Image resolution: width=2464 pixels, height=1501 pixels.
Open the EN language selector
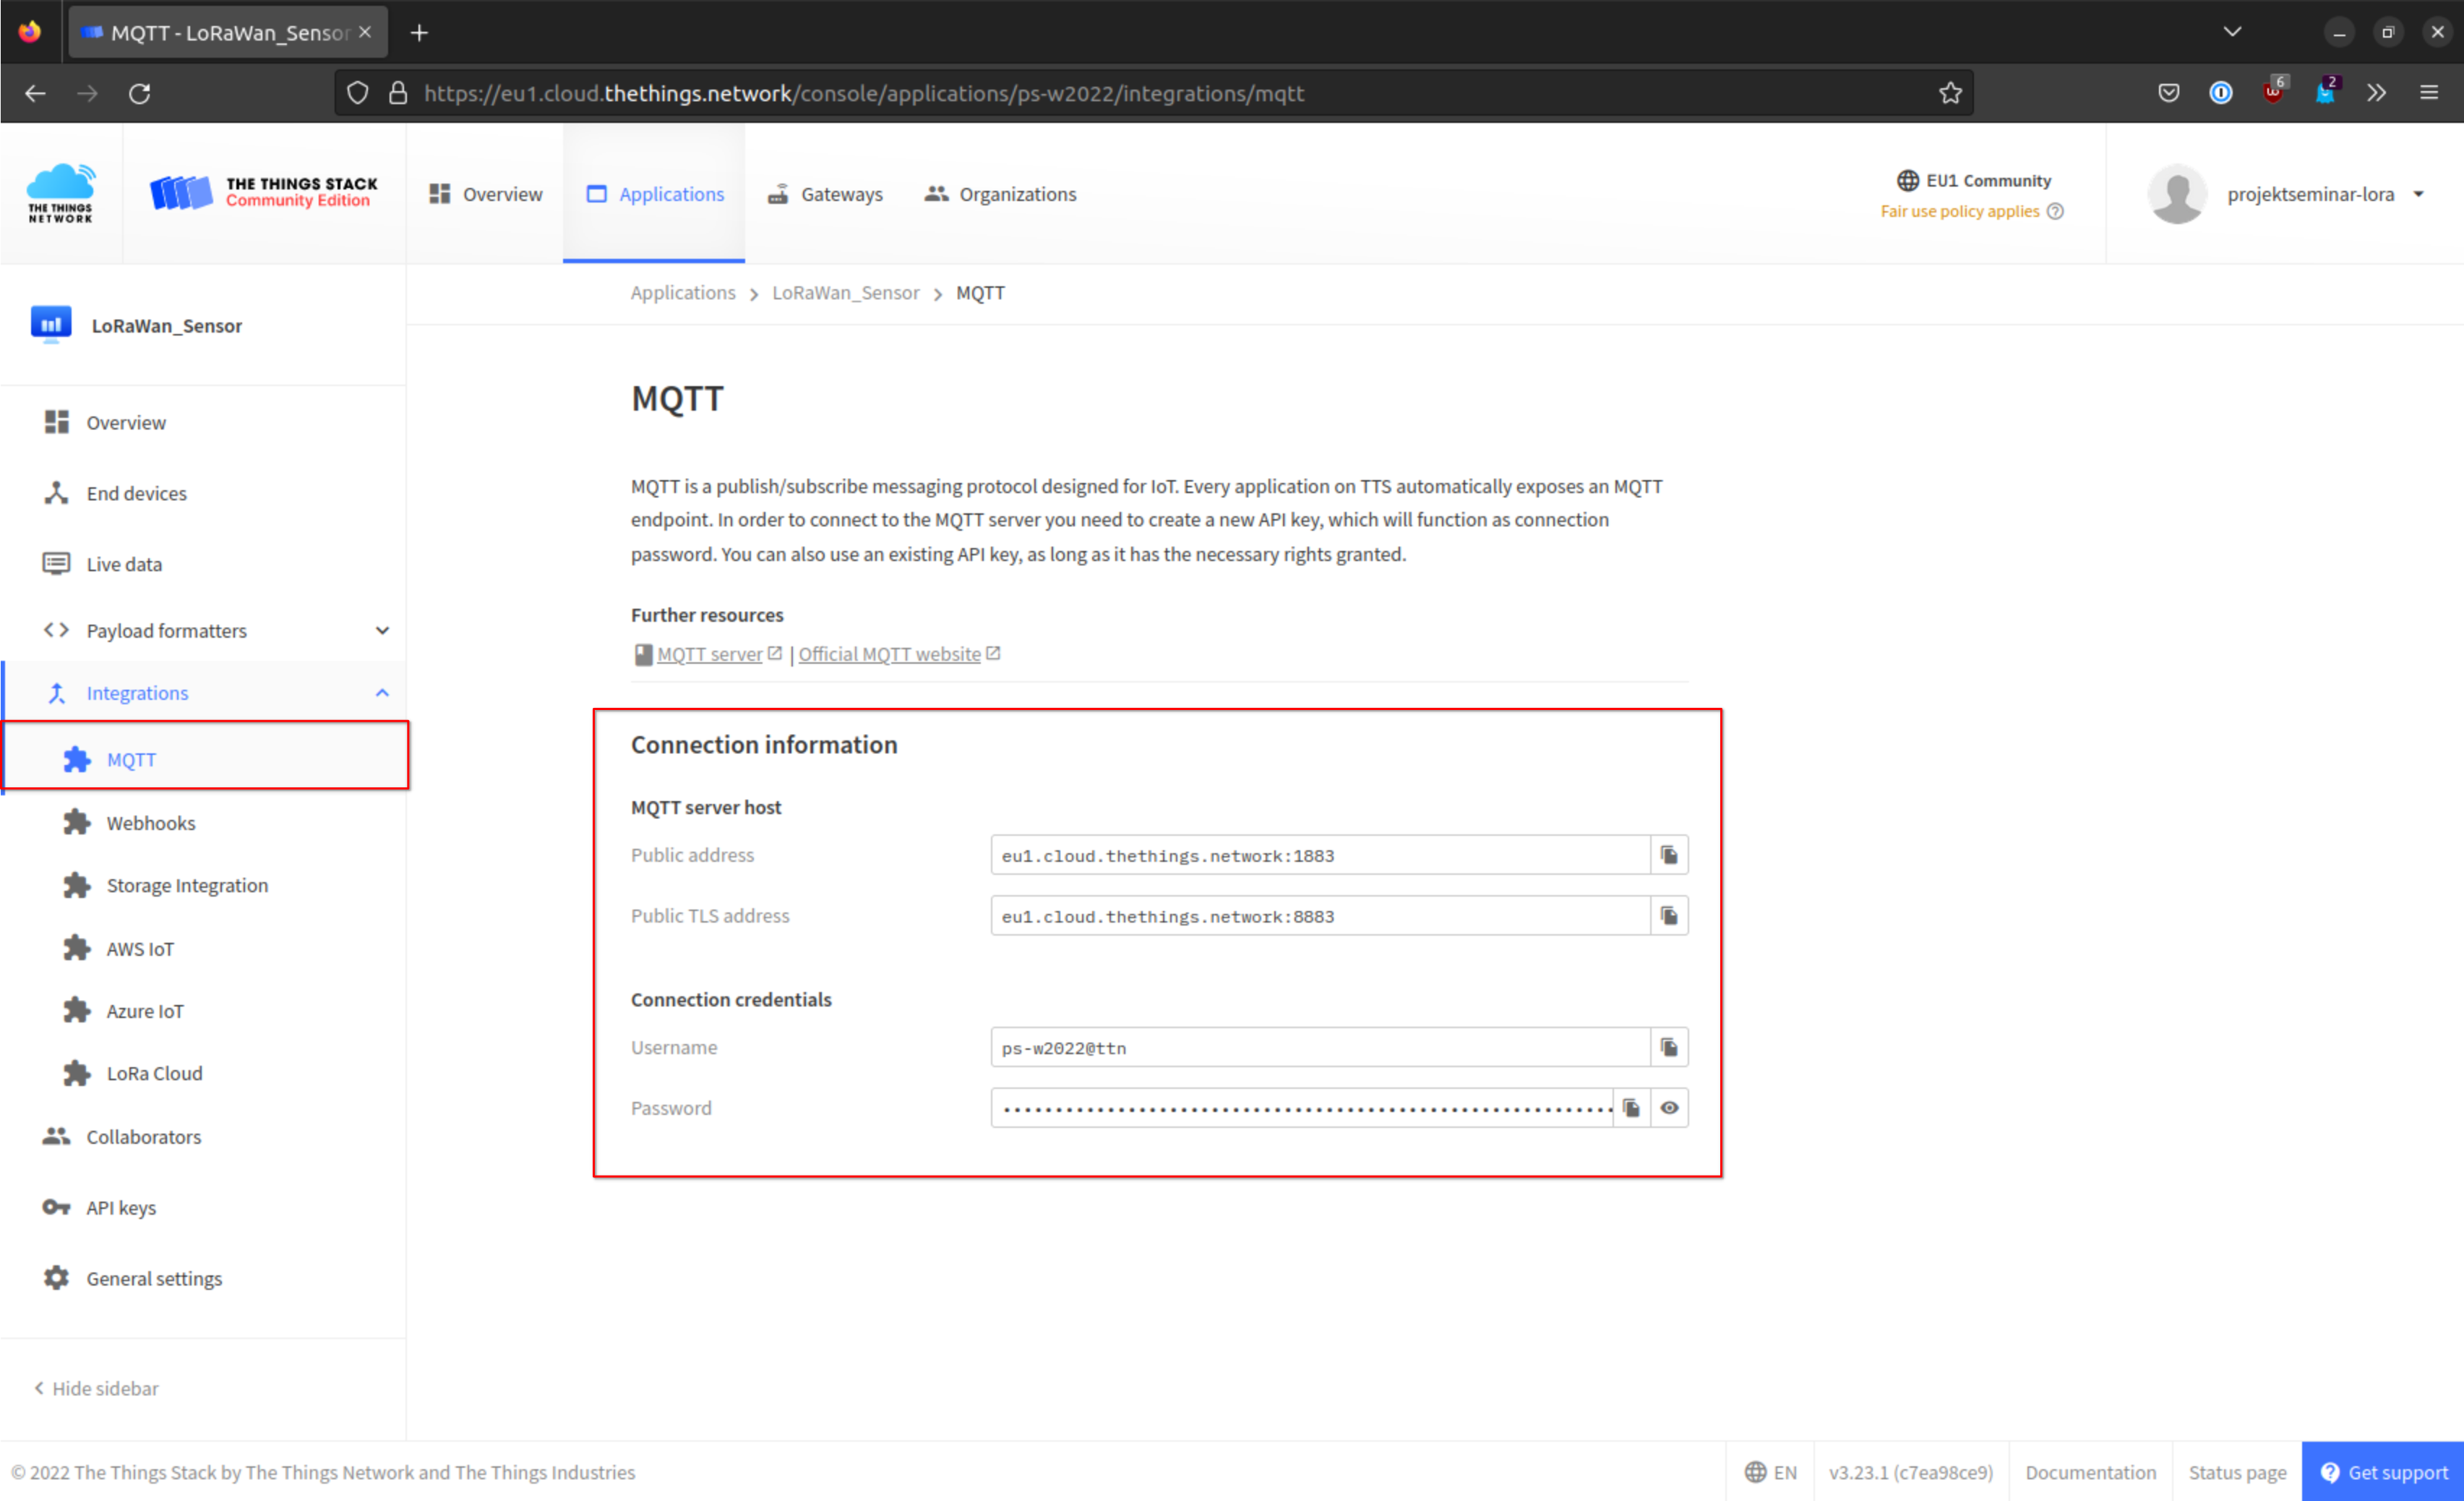tap(1771, 1472)
